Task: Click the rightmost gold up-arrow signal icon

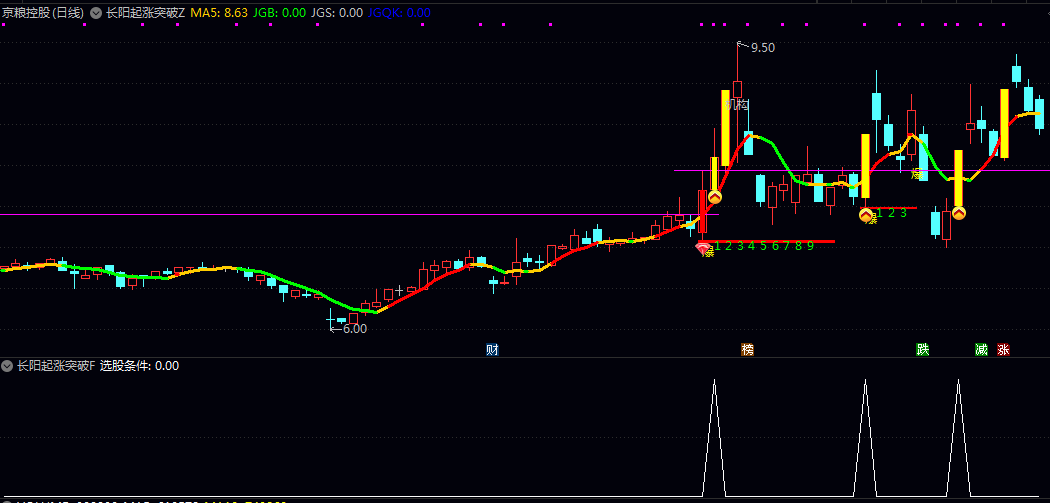Action: pyautogui.click(x=959, y=213)
